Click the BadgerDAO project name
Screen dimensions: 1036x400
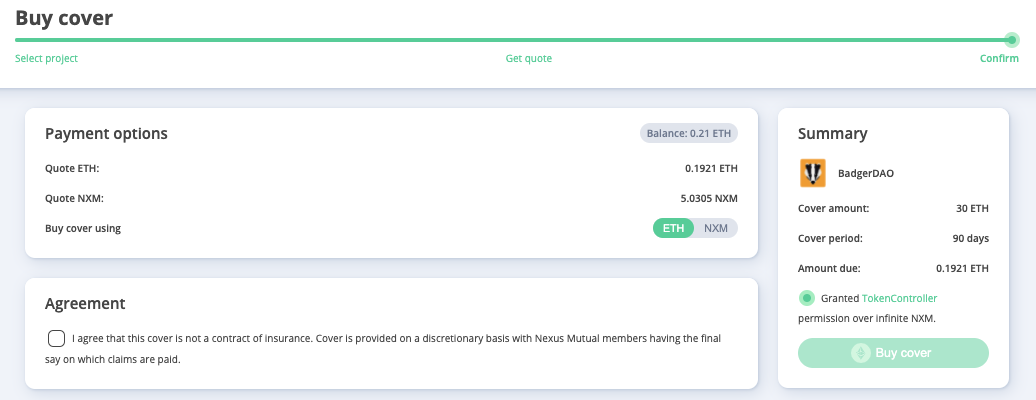pos(866,173)
